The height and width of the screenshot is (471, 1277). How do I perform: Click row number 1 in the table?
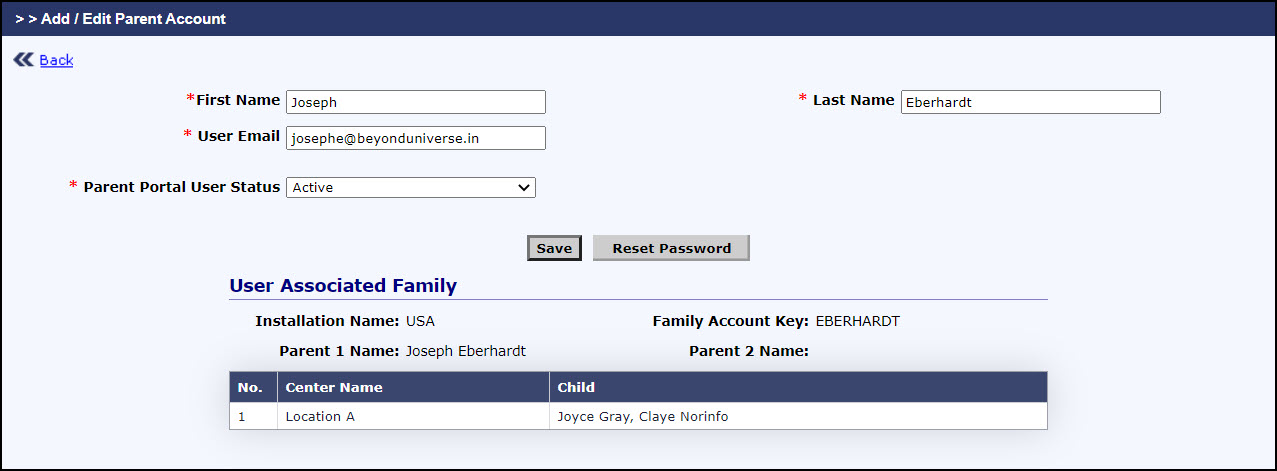(243, 416)
